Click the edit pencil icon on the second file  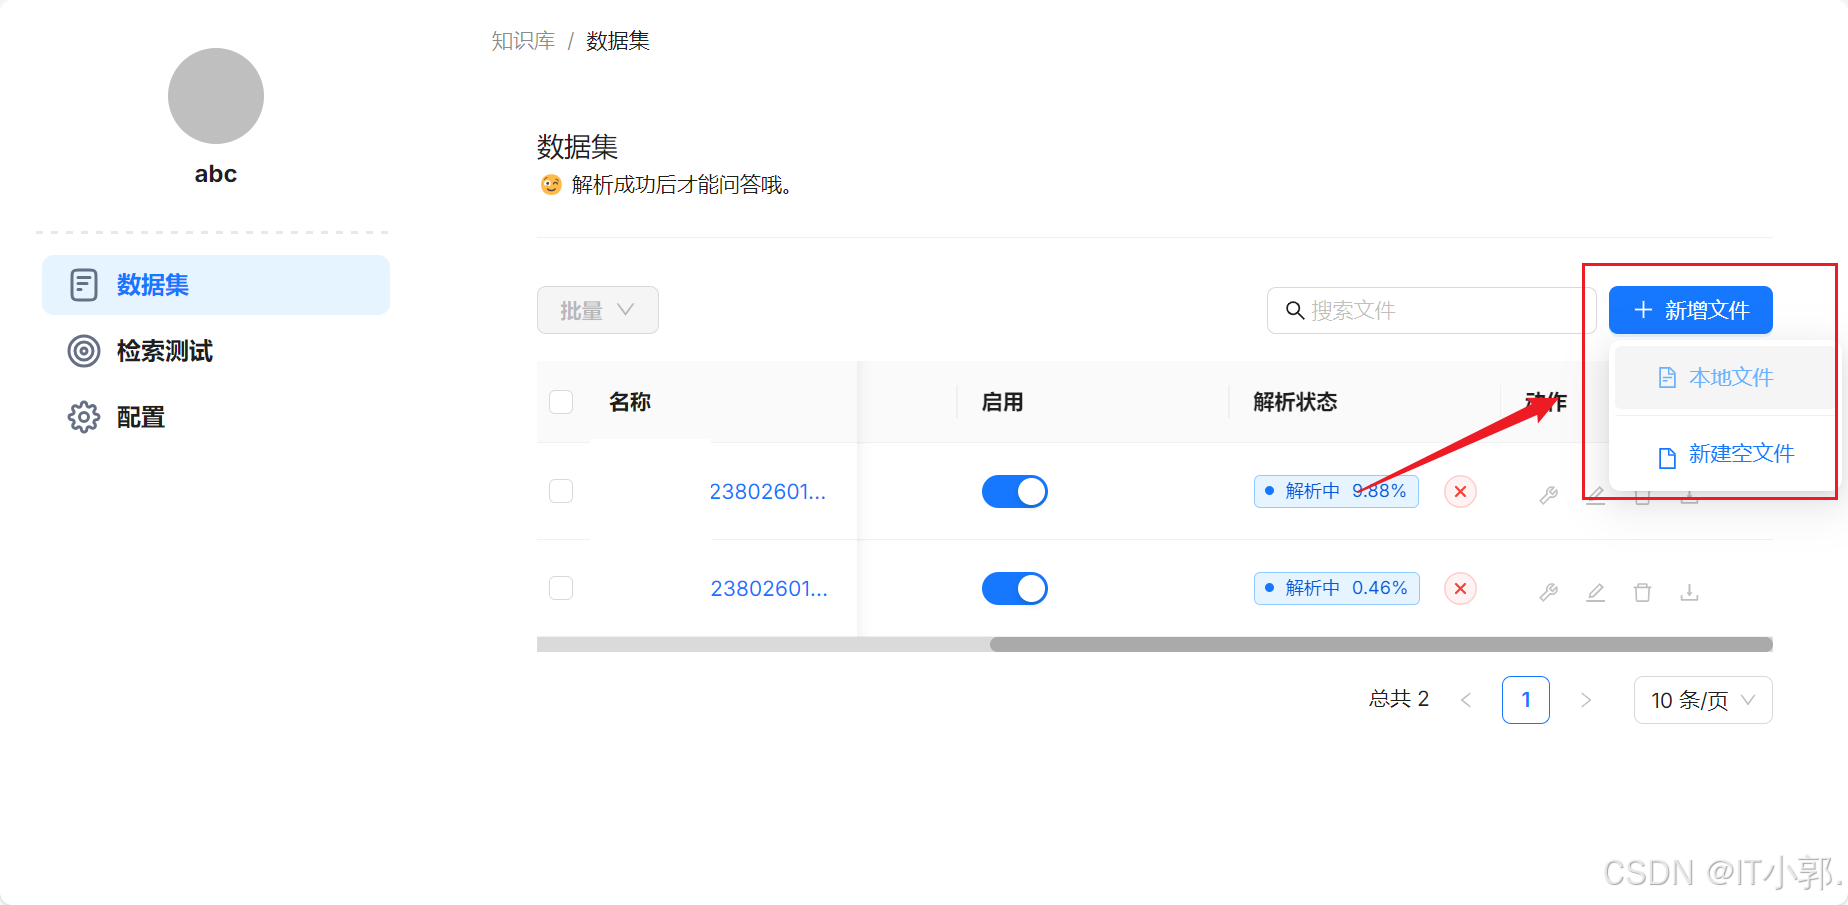(1595, 591)
